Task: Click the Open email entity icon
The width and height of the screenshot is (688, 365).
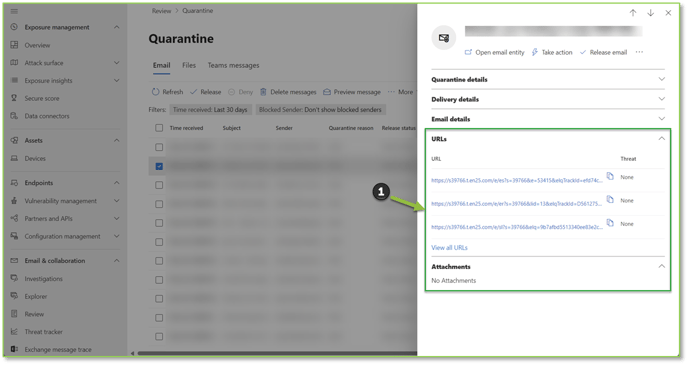Action: pos(468,52)
